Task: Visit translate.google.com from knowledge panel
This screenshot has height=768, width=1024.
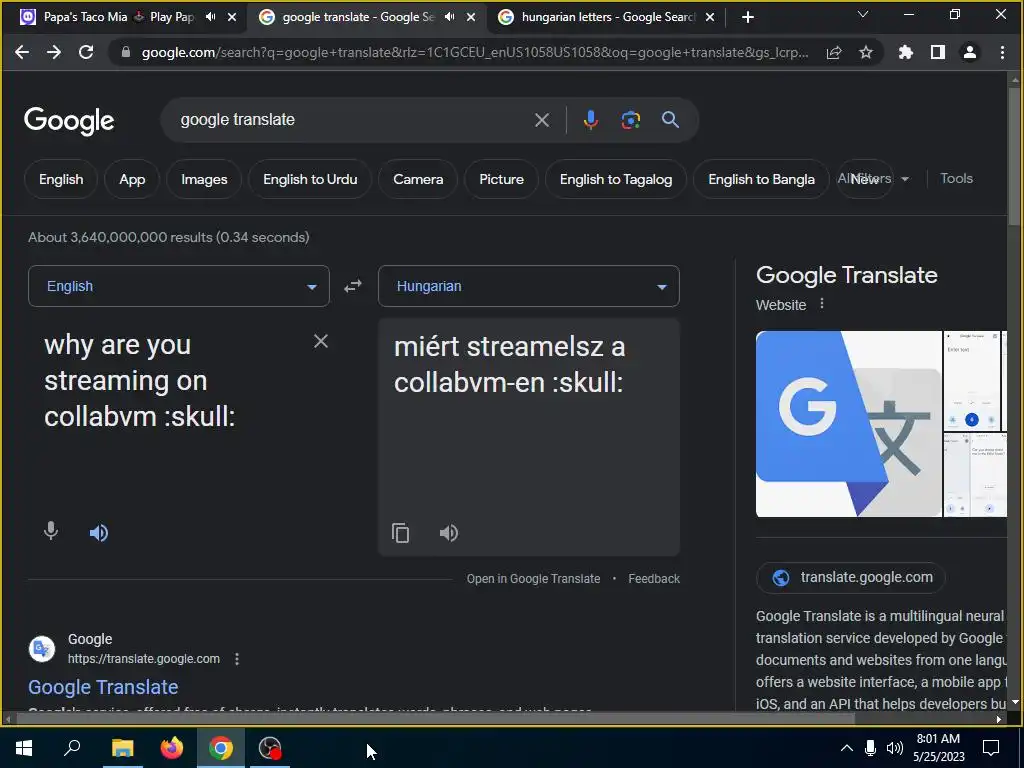Action: [851, 577]
